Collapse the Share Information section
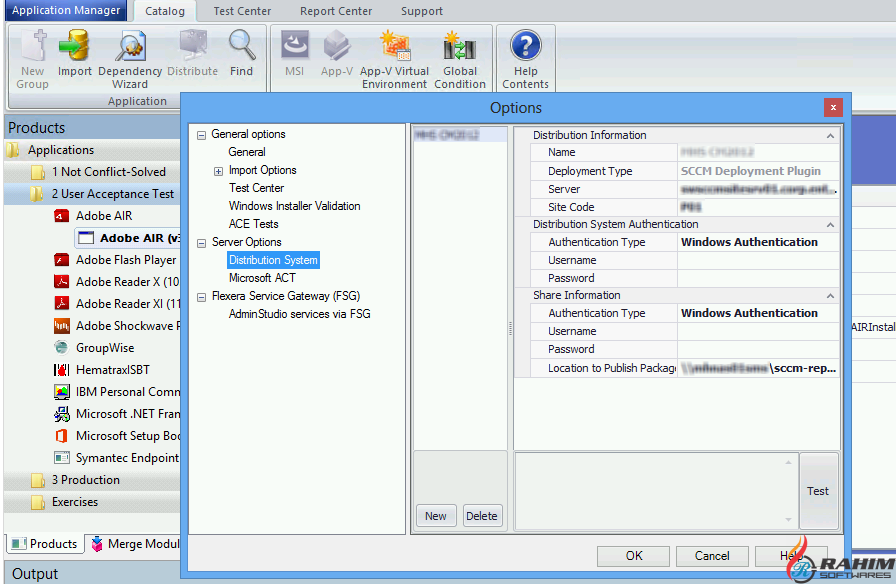896x584 pixels. click(830, 296)
